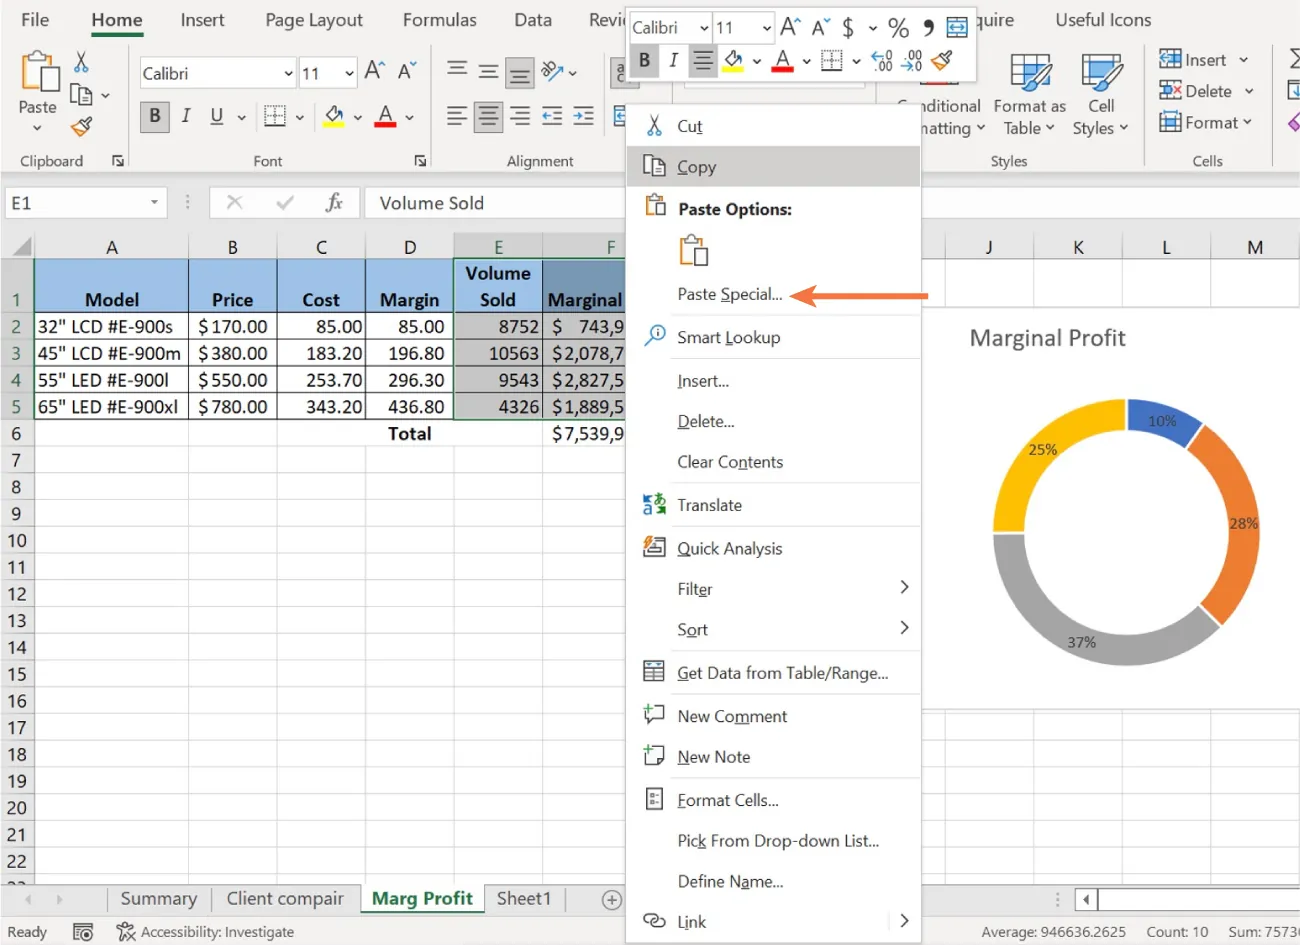Select the red Font Color swatch
The height and width of the screenshot is (945, 1300).
[385, 117]
